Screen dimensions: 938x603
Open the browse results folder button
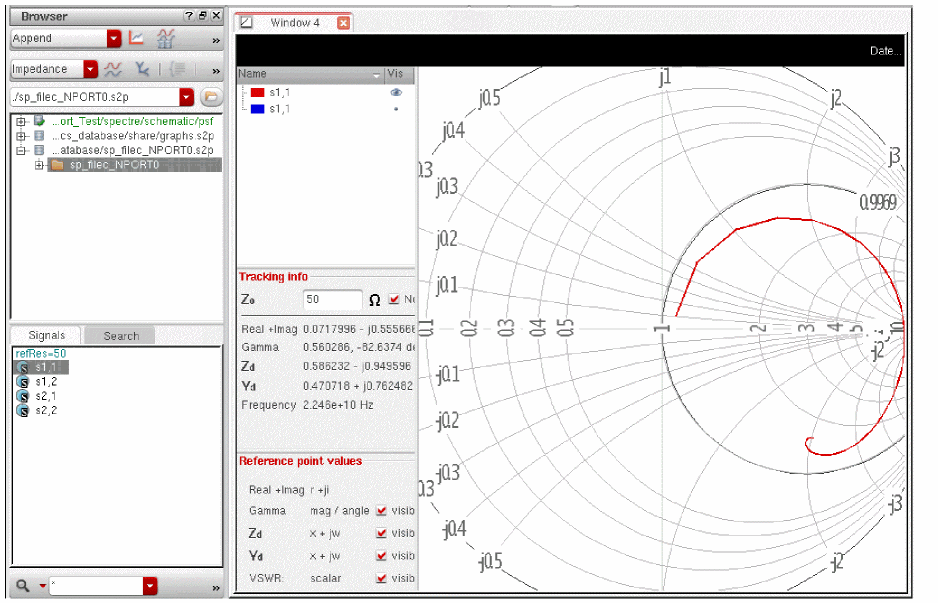(211, 97)
